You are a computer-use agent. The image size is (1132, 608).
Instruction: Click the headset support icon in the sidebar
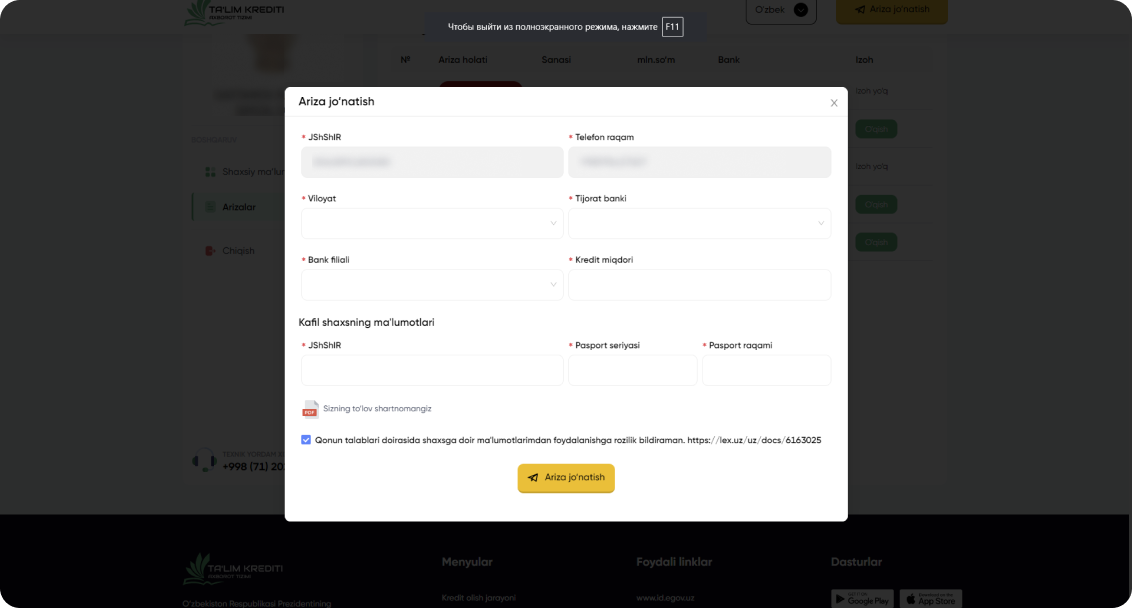204,460
